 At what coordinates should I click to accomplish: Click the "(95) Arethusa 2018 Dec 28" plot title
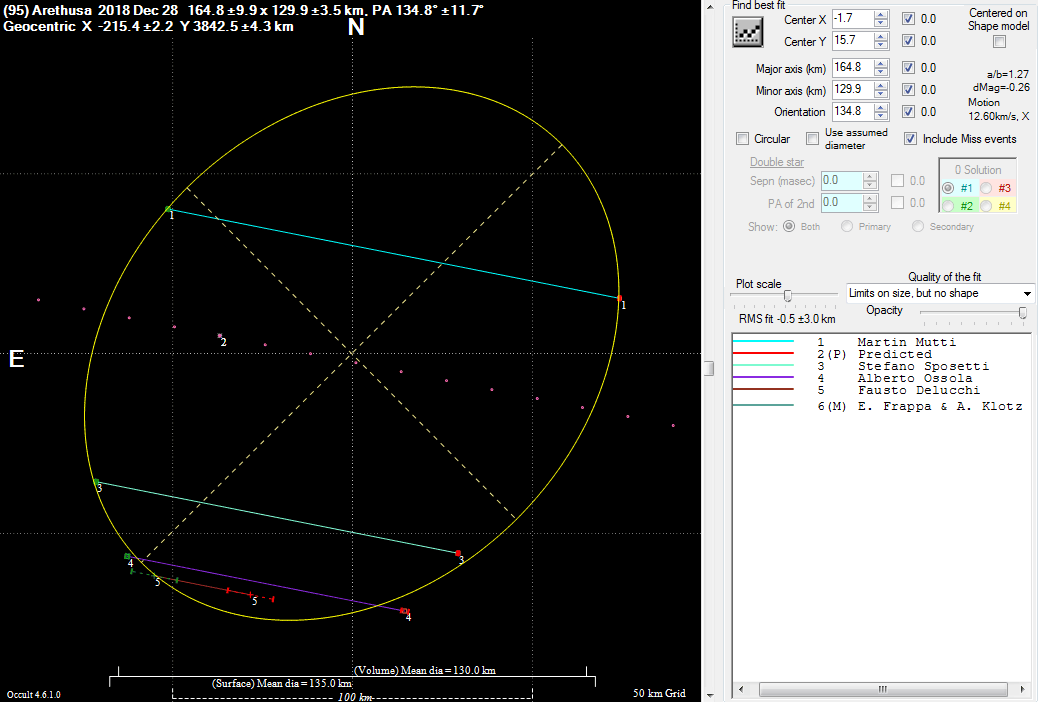tap(91, 10)
